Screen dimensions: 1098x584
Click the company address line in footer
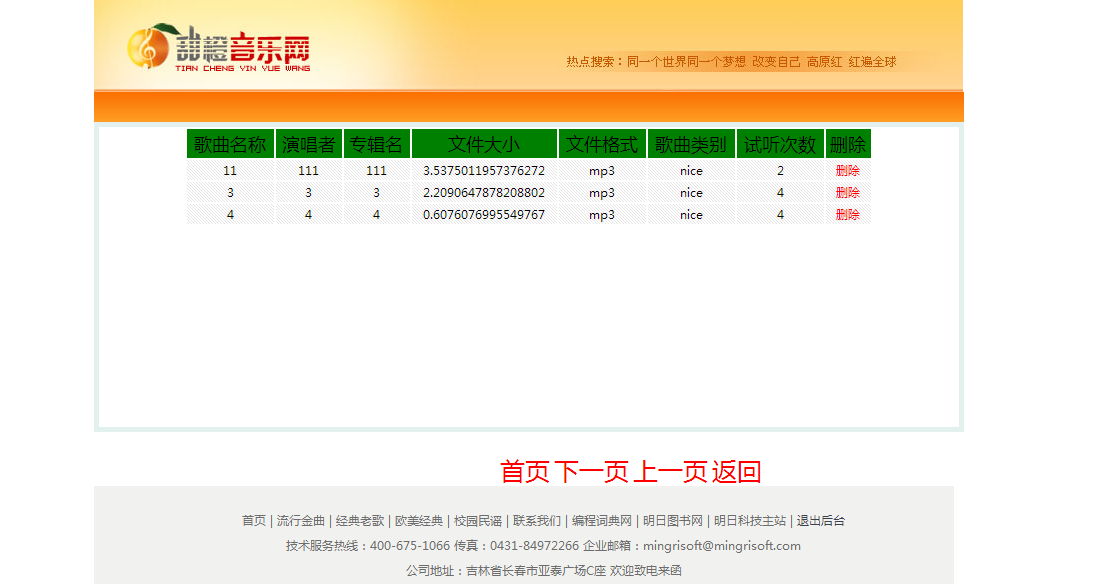[543, 570]
